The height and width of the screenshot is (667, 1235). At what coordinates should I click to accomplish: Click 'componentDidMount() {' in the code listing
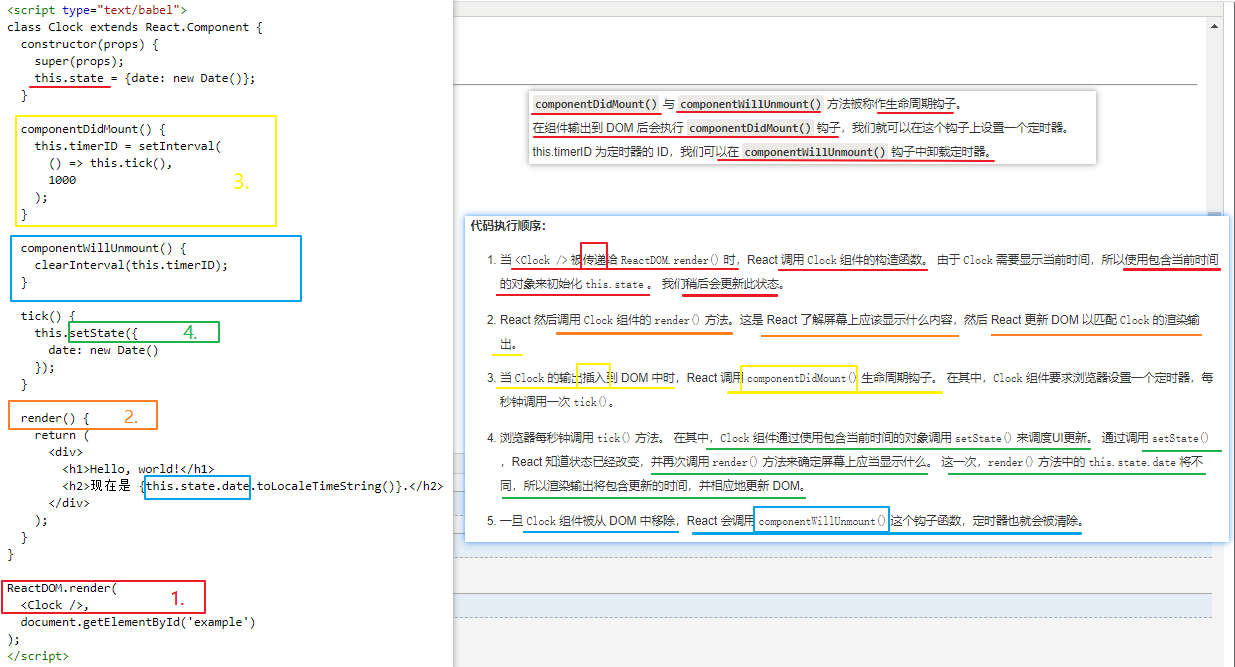pos(93,129)
